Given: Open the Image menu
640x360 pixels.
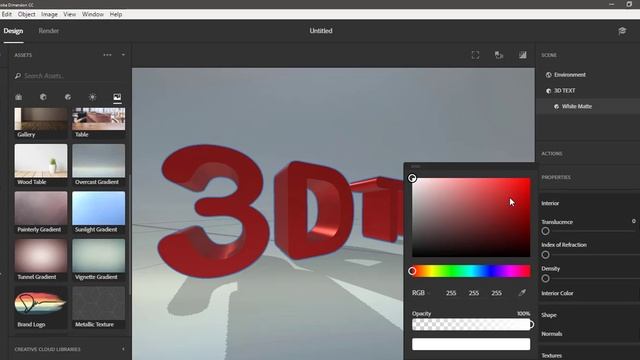Looking at the screenshot, I should (49, 14).
